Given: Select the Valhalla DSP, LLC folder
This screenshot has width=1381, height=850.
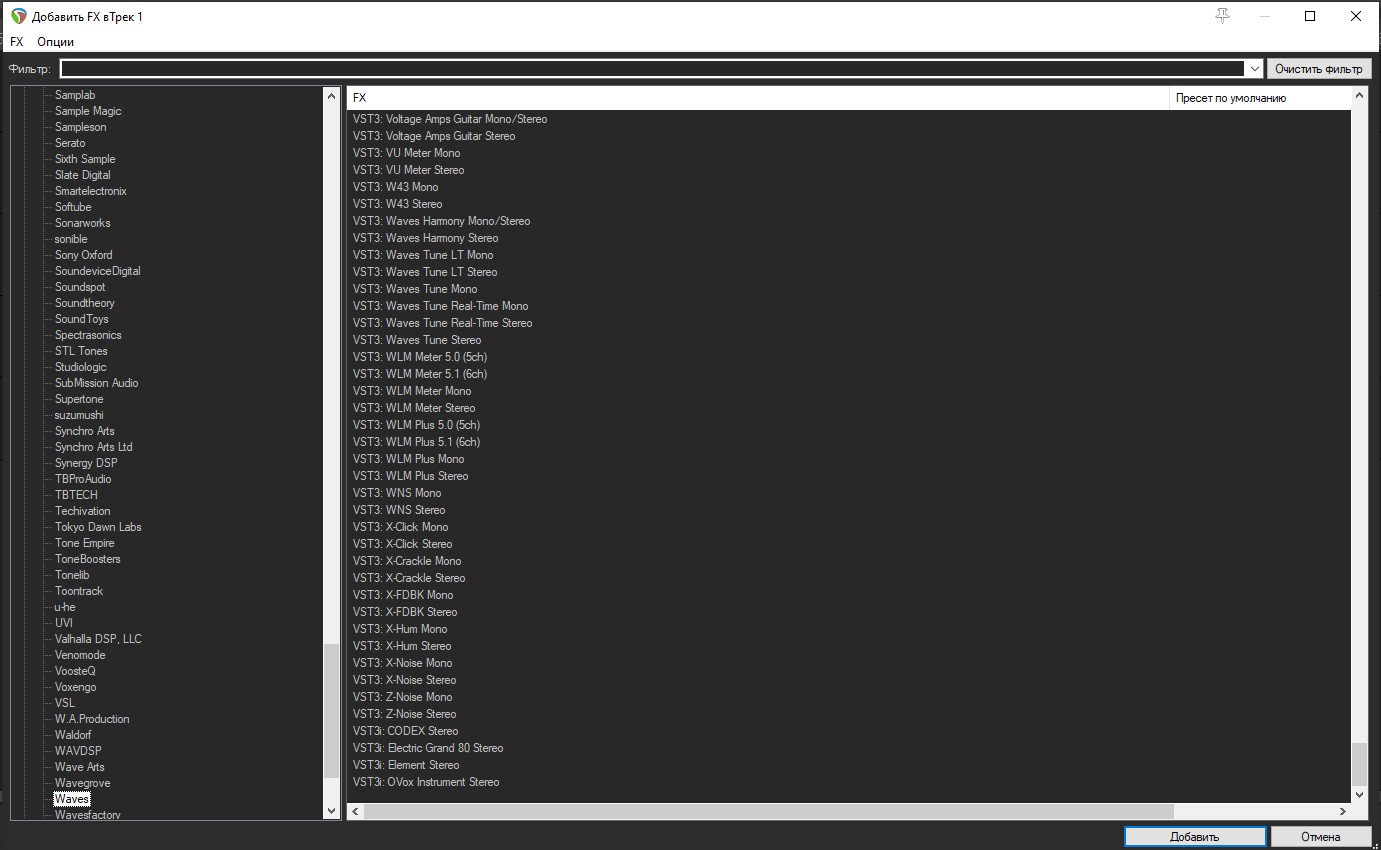Looking at the screenshot, I should pyautogui.click(x=98, y=639).
